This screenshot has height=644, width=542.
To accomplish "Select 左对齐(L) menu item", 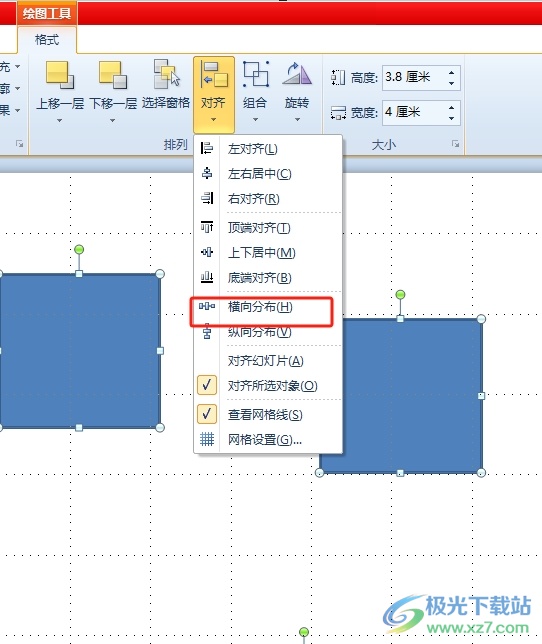I will (268, 148).
